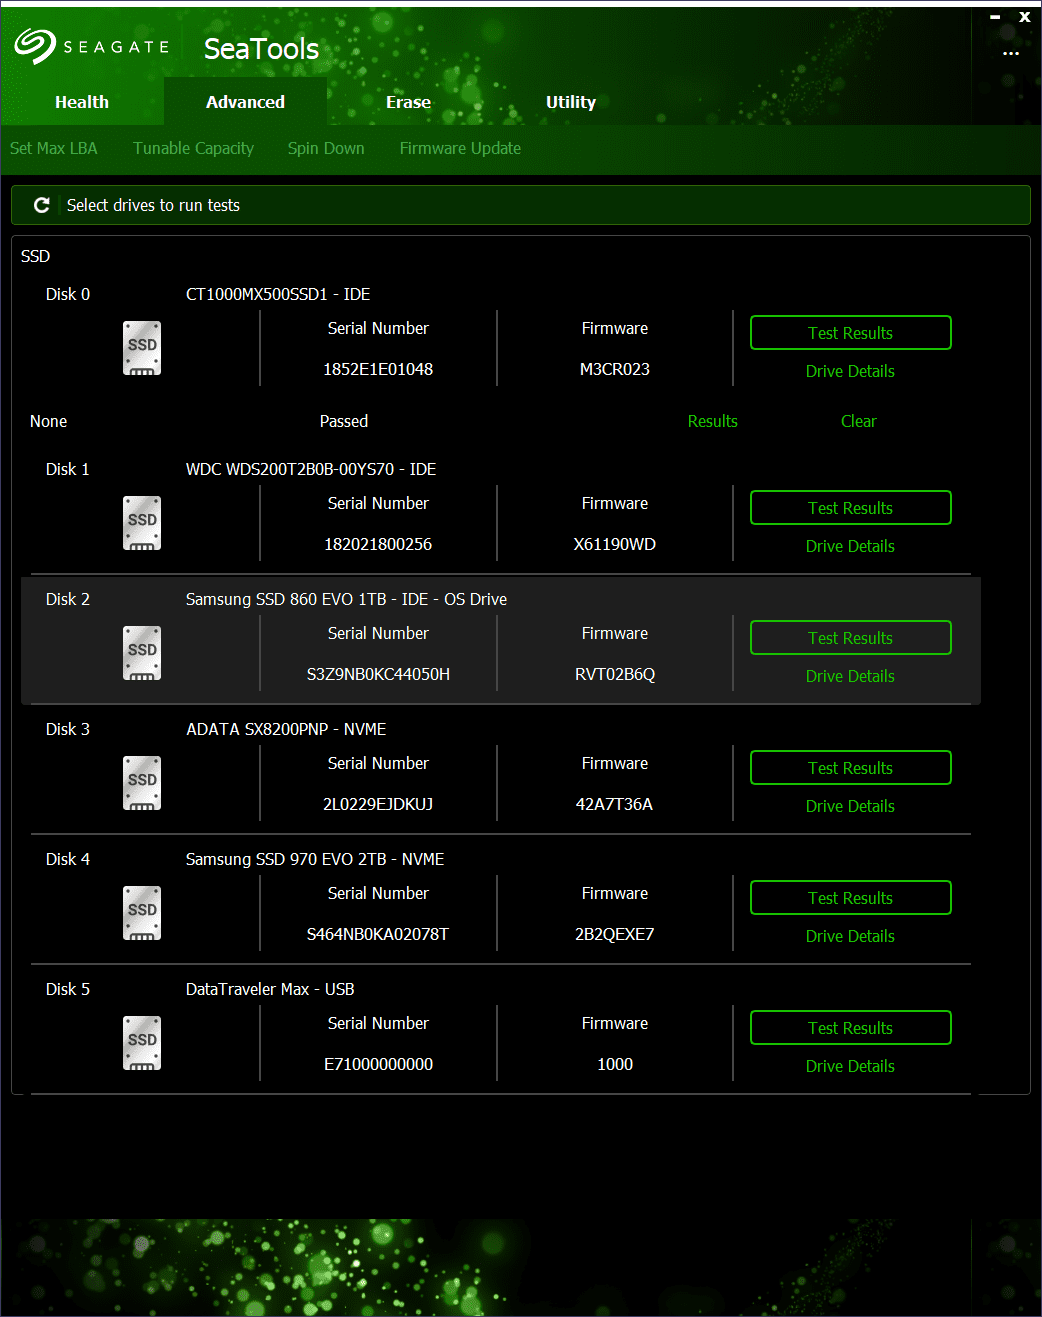Click 'CT1000MX500SSD1 - IDE' drive name
Image resolution: width=1042 pixels, height=1317 pixels.
point(278,294)
